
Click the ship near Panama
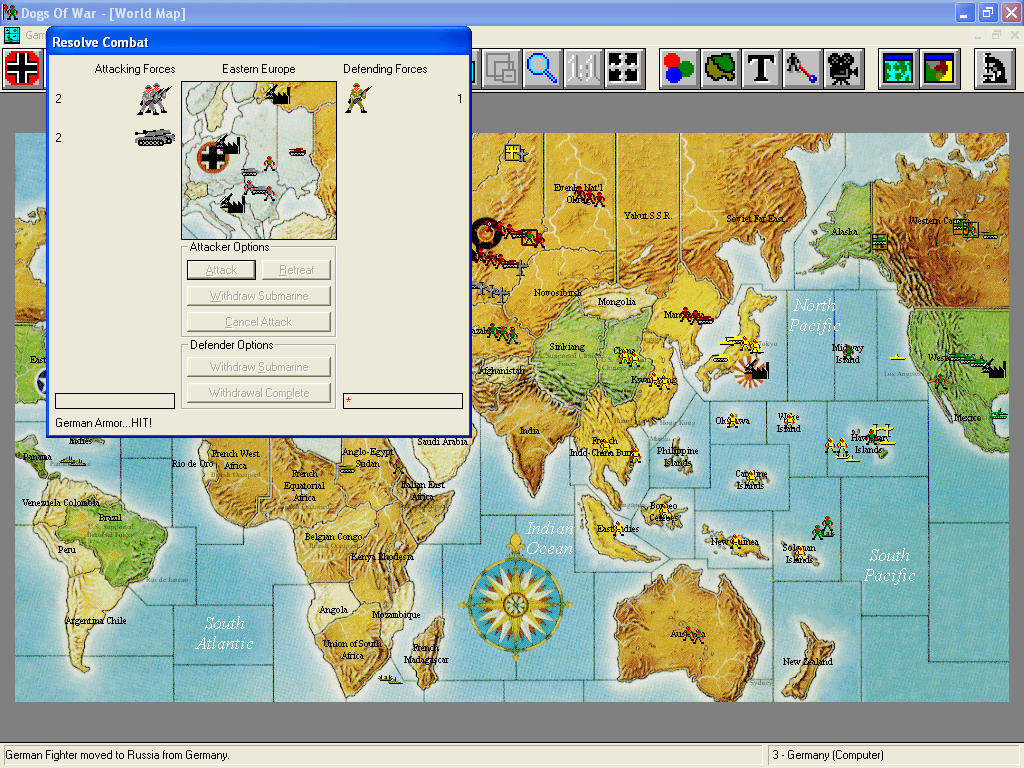point(72,460)
